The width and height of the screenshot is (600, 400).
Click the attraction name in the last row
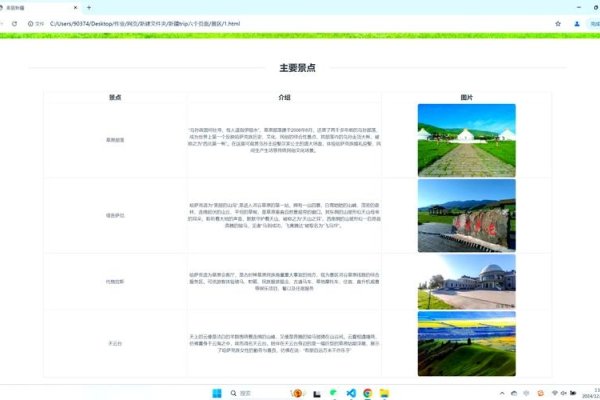(115, 343)
